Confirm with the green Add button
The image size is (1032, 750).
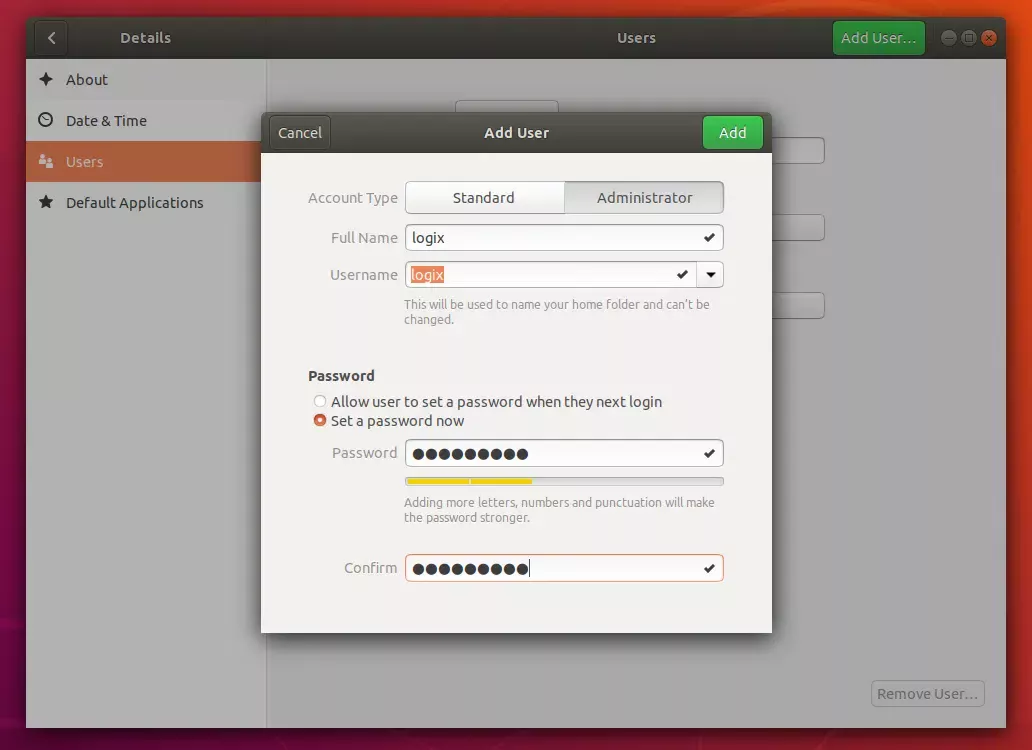733,133
